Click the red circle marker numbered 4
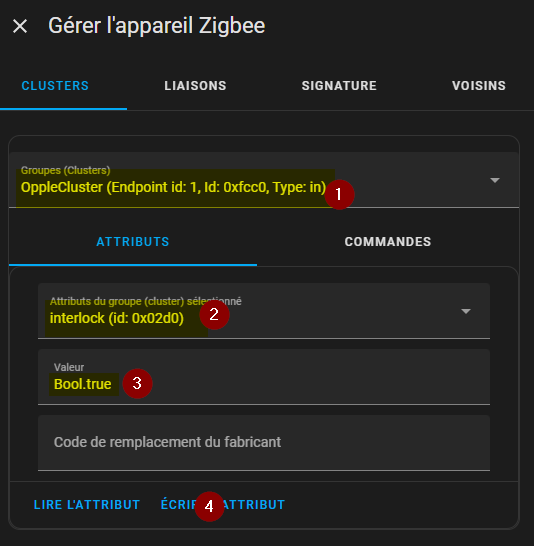 pyautogui.click(x=209, y=506)
